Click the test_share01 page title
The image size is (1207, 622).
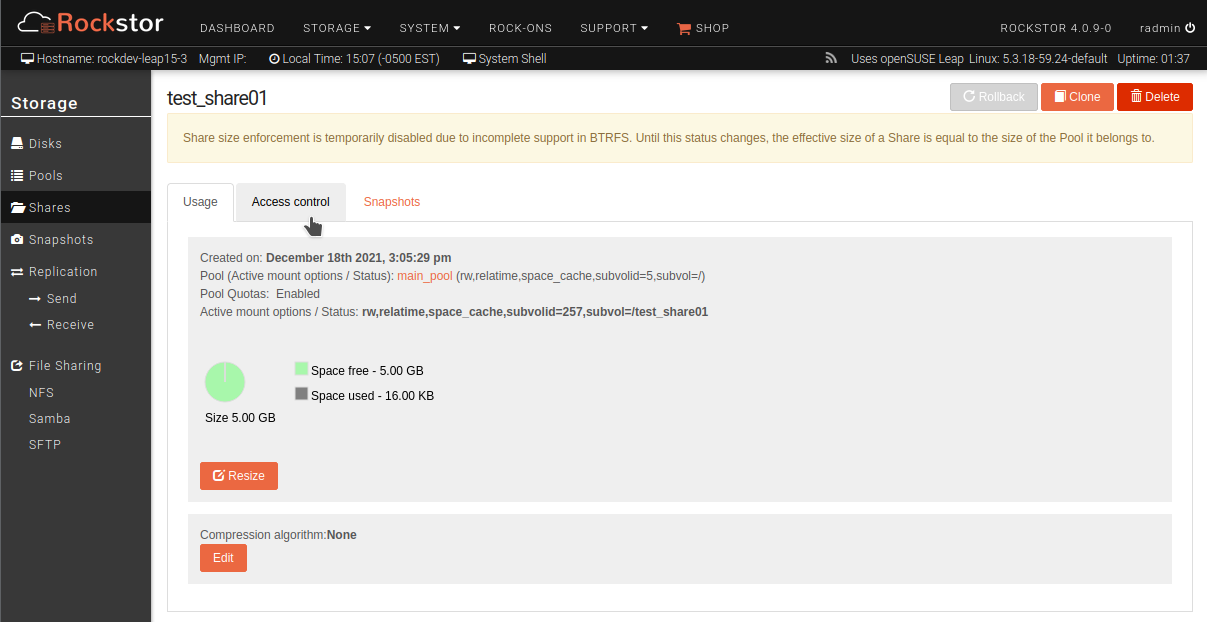point(217,98)
